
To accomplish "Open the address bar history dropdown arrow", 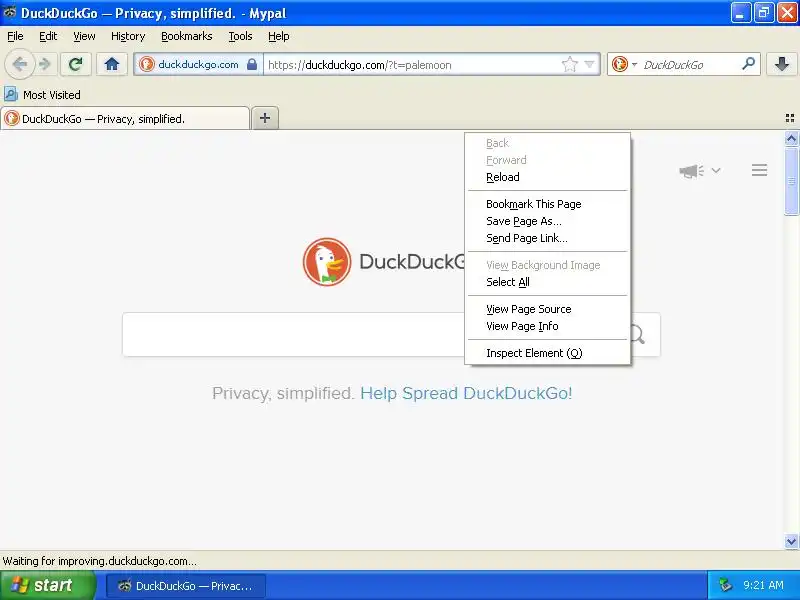I will pyautogui.click(x=589, y=65).
